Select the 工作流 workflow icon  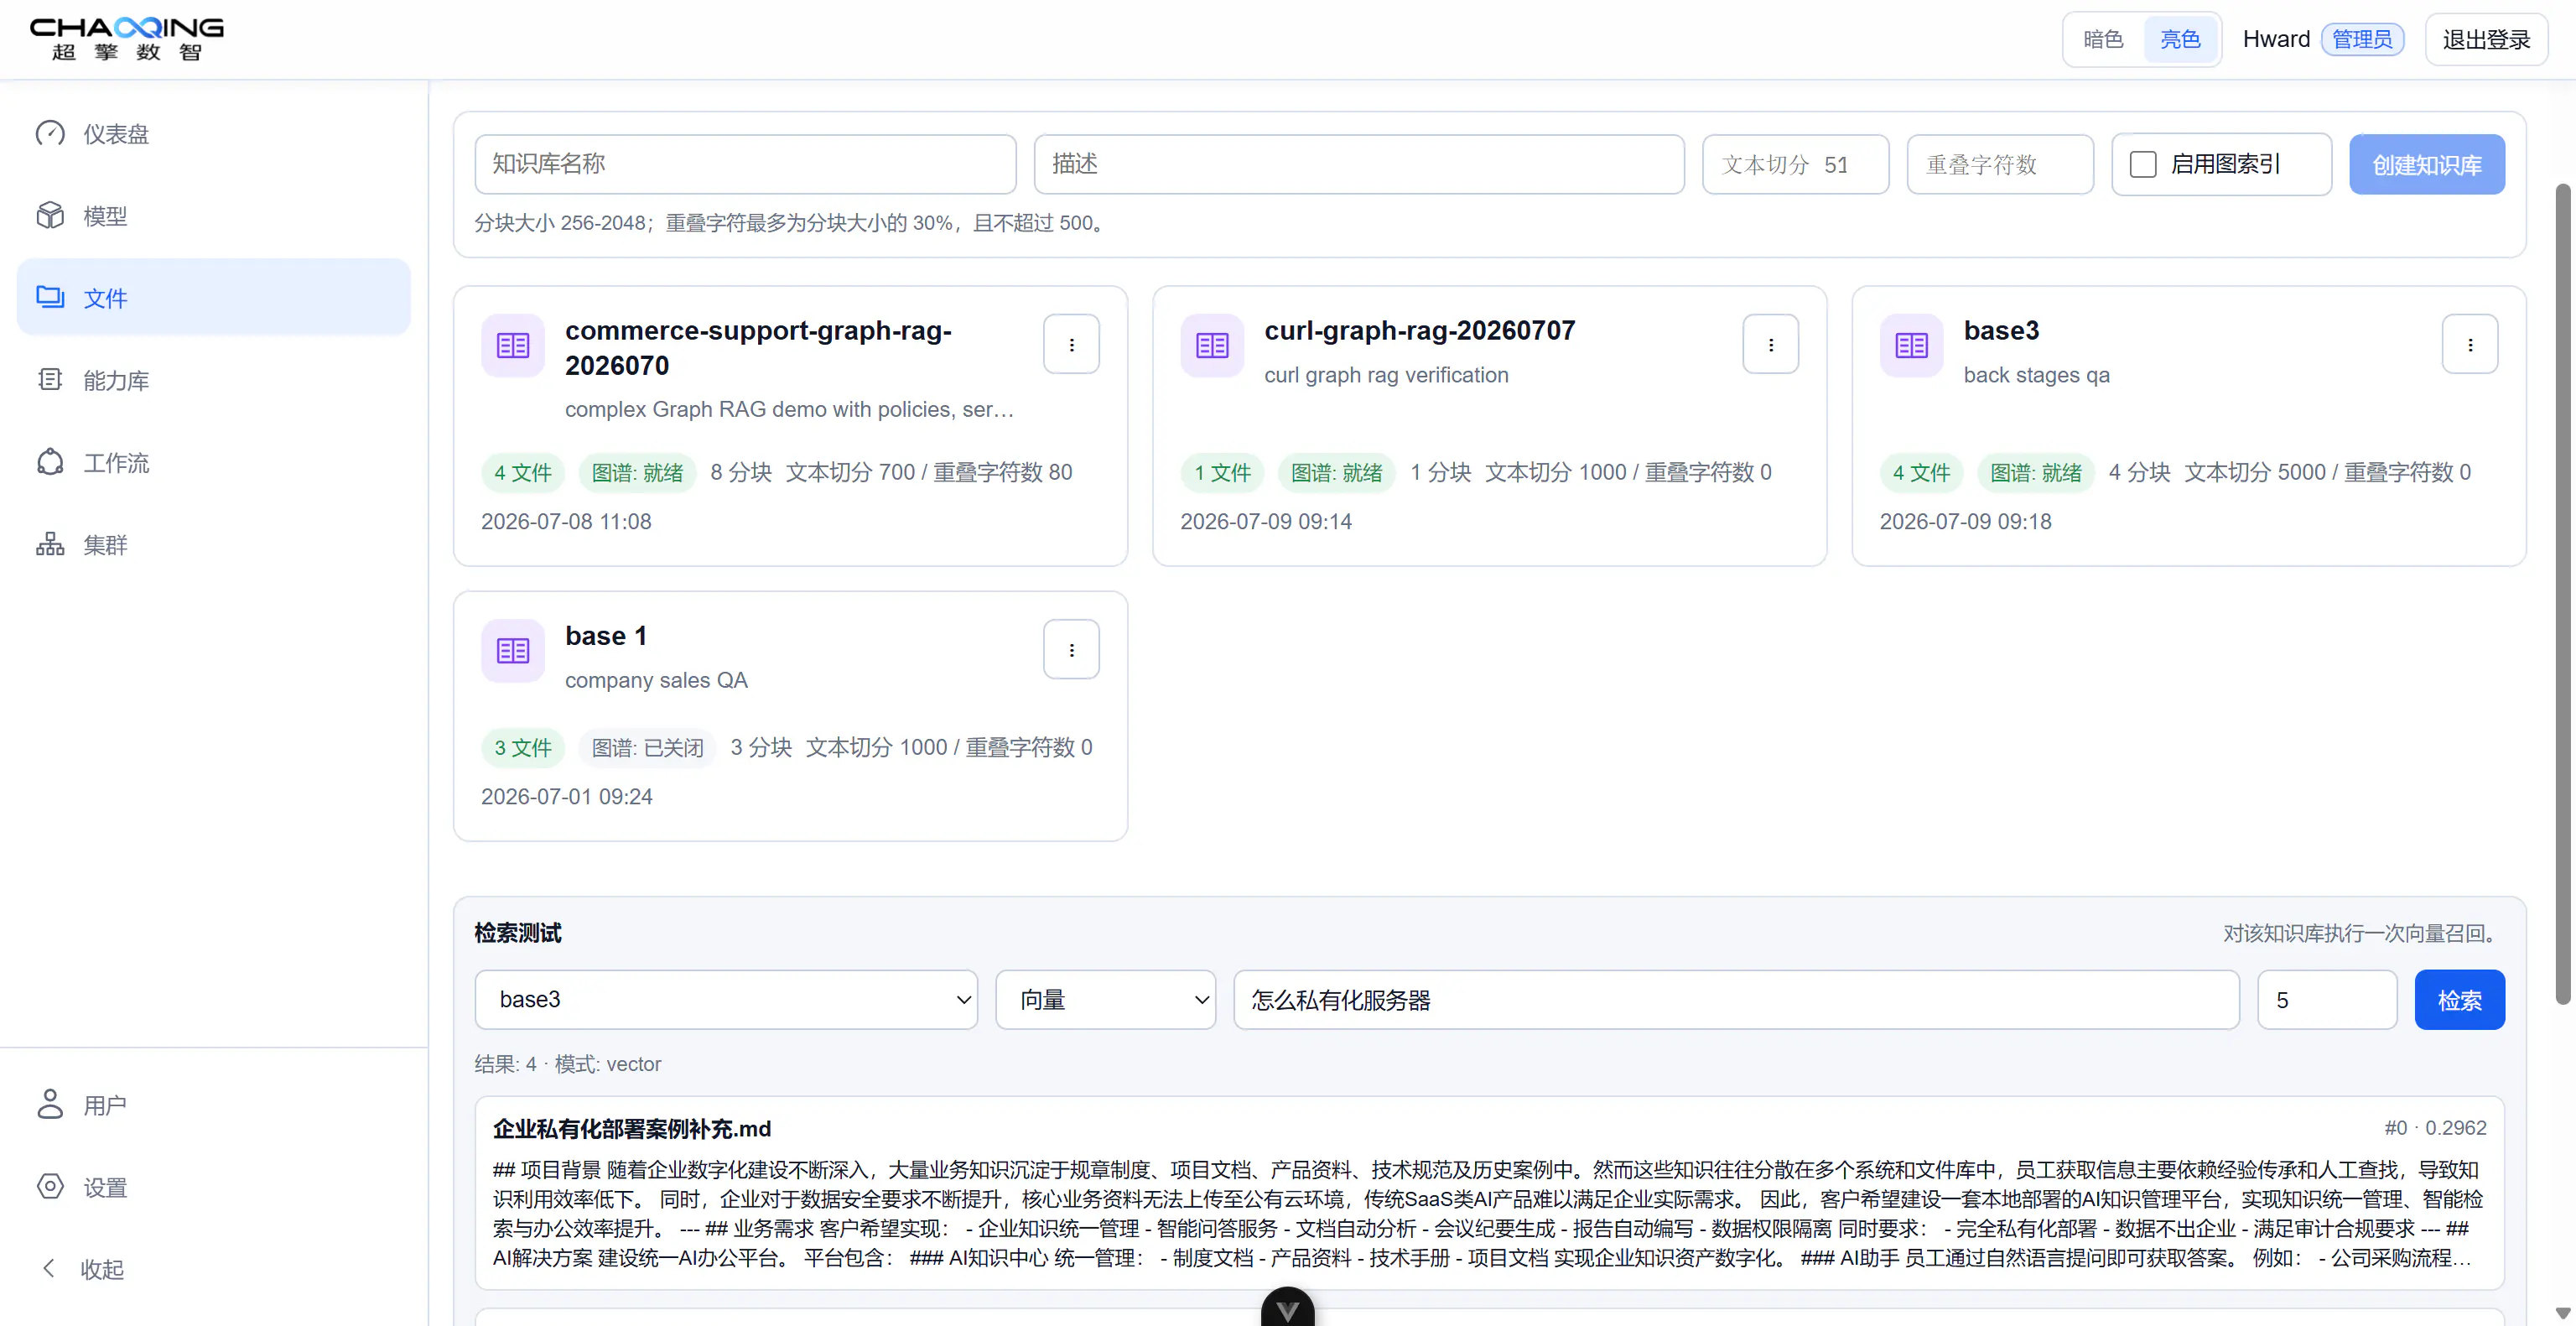coord(50,462)
